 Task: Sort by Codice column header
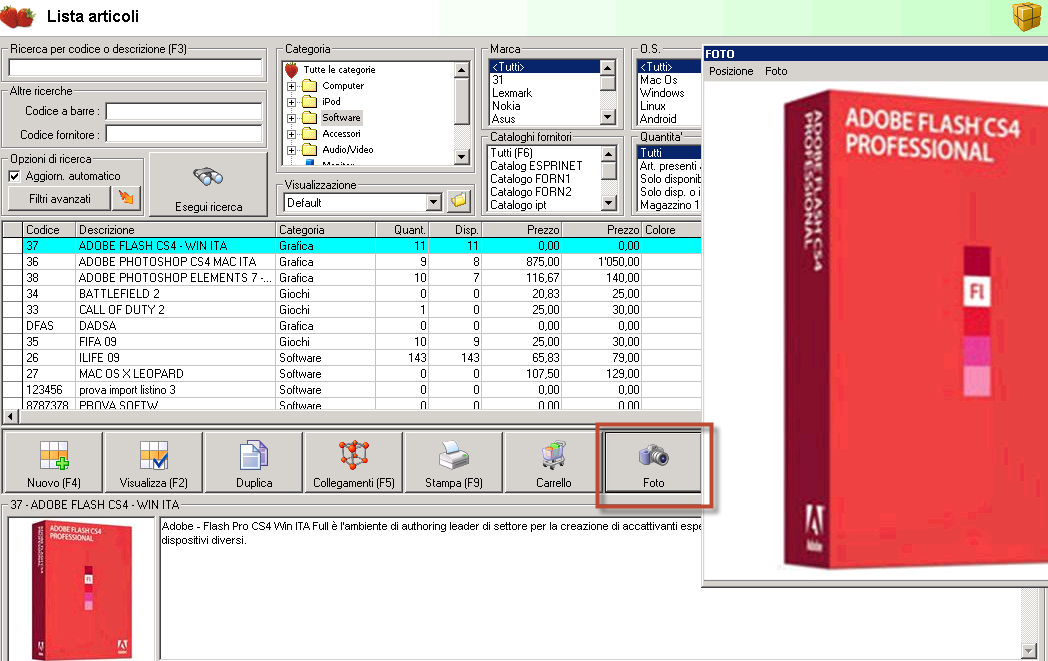[49, 230]
